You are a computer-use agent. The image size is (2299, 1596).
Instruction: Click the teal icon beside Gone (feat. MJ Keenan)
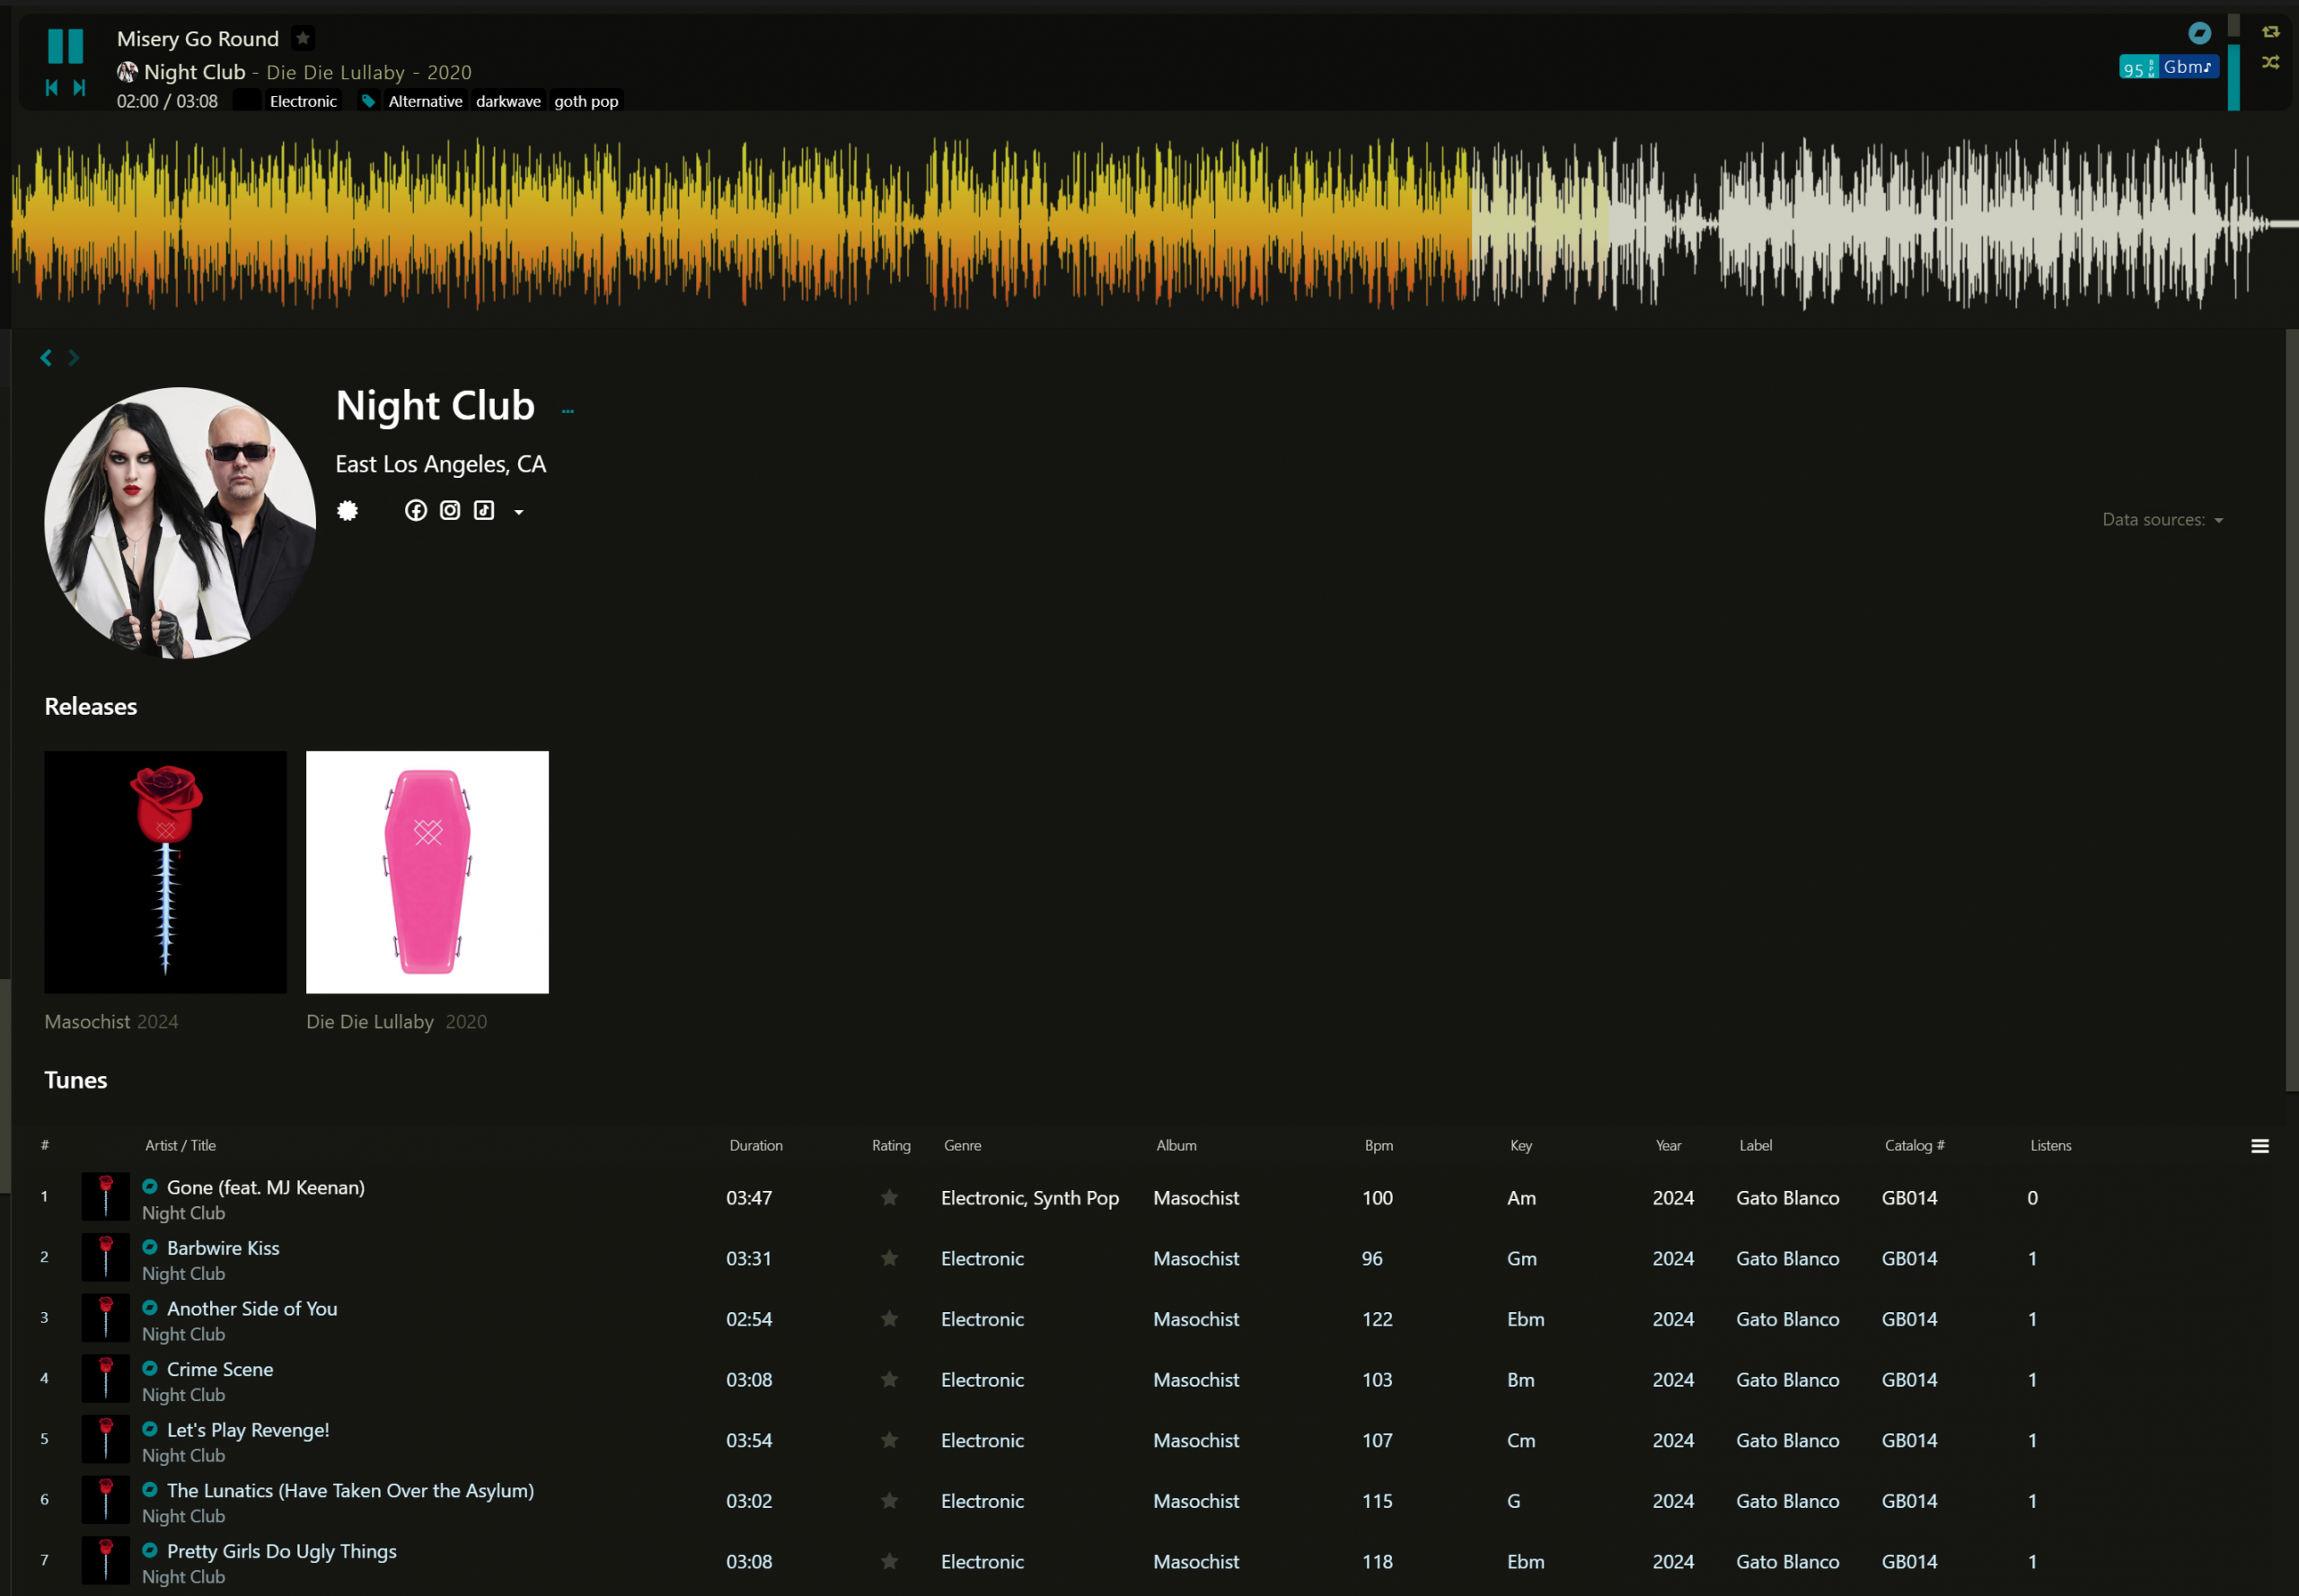click(150, 1186)
